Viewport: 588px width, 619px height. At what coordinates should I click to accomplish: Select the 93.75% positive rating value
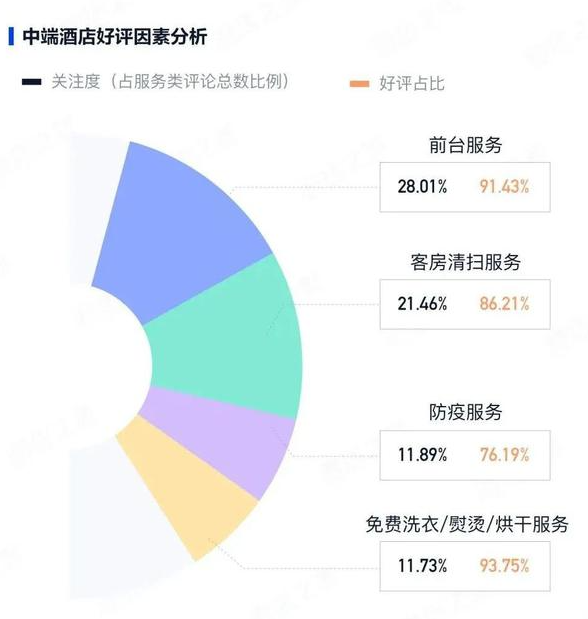504,566
